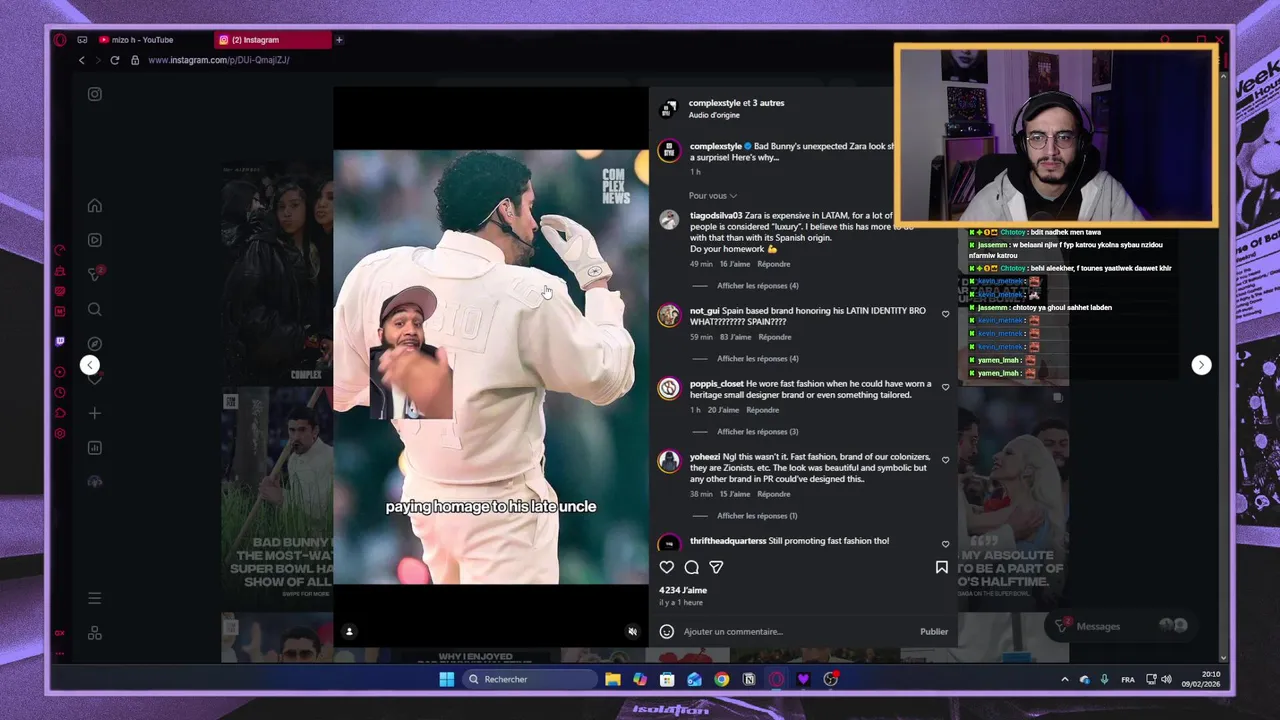
Task: Switch to the 'mizo h - YouTube' tab
Action: point(142,40)
